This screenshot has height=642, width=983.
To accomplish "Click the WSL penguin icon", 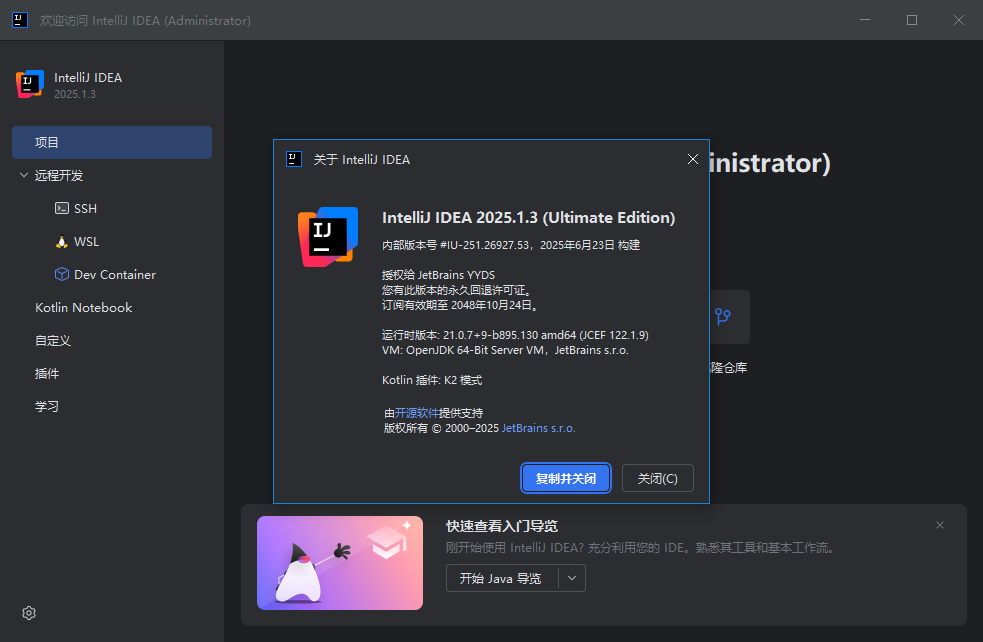I will click(61, 241).
